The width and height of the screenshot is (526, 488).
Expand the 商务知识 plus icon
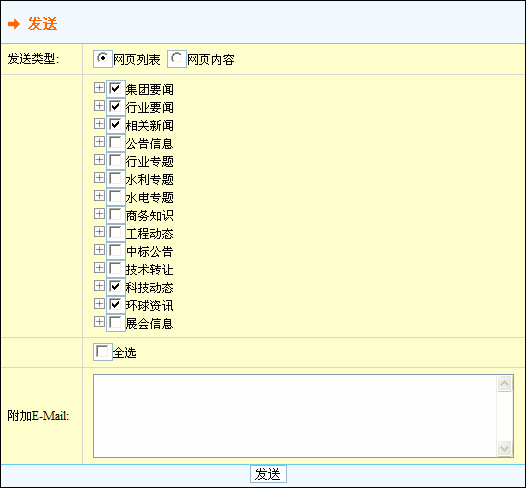click(99, 214)
